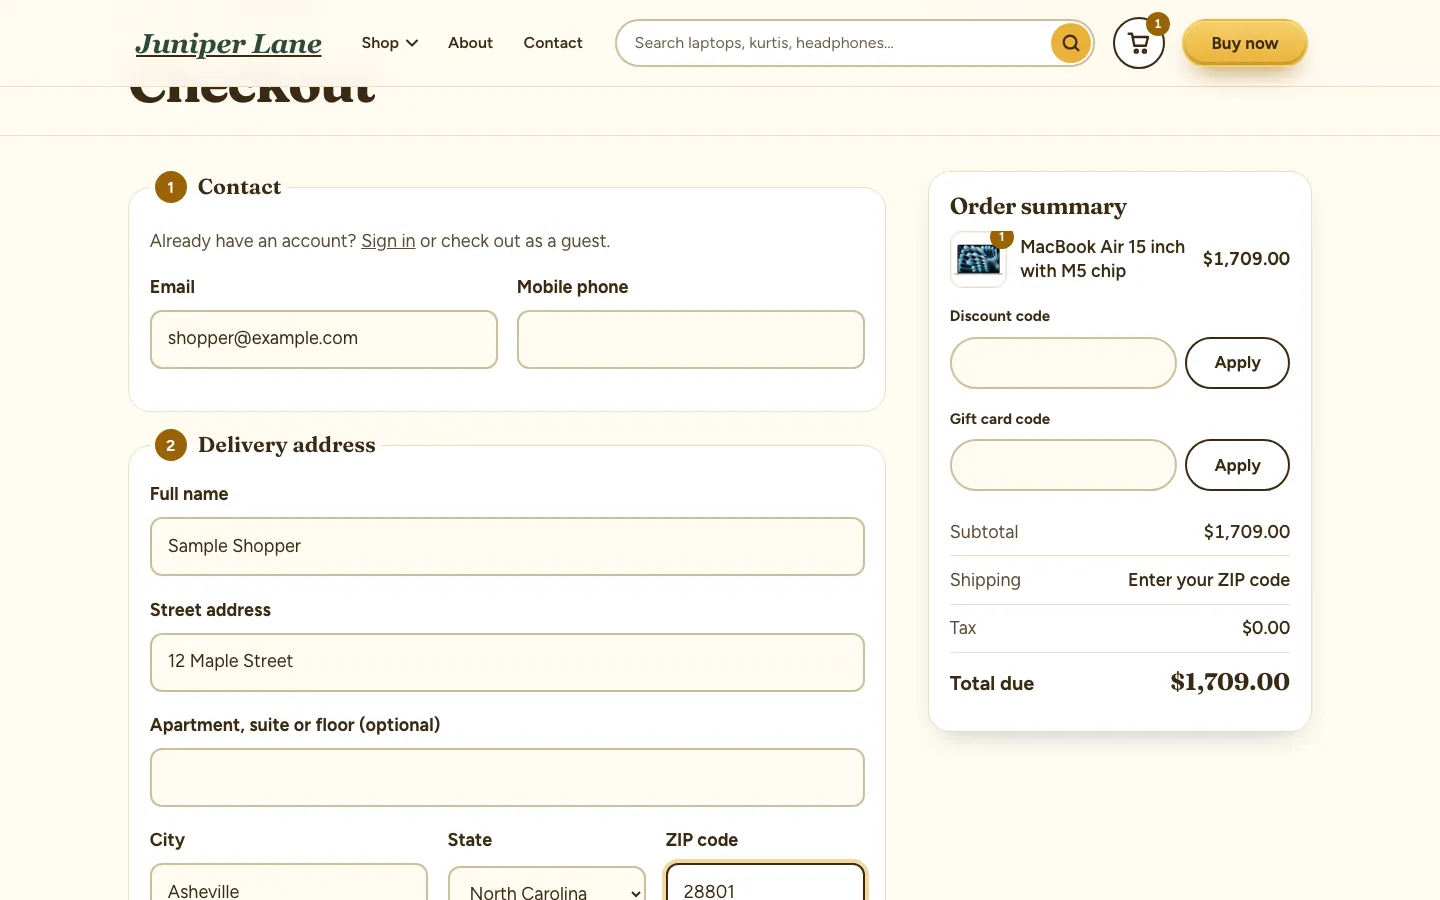Click the Total due amount $1,709.00

[1230, 682]
